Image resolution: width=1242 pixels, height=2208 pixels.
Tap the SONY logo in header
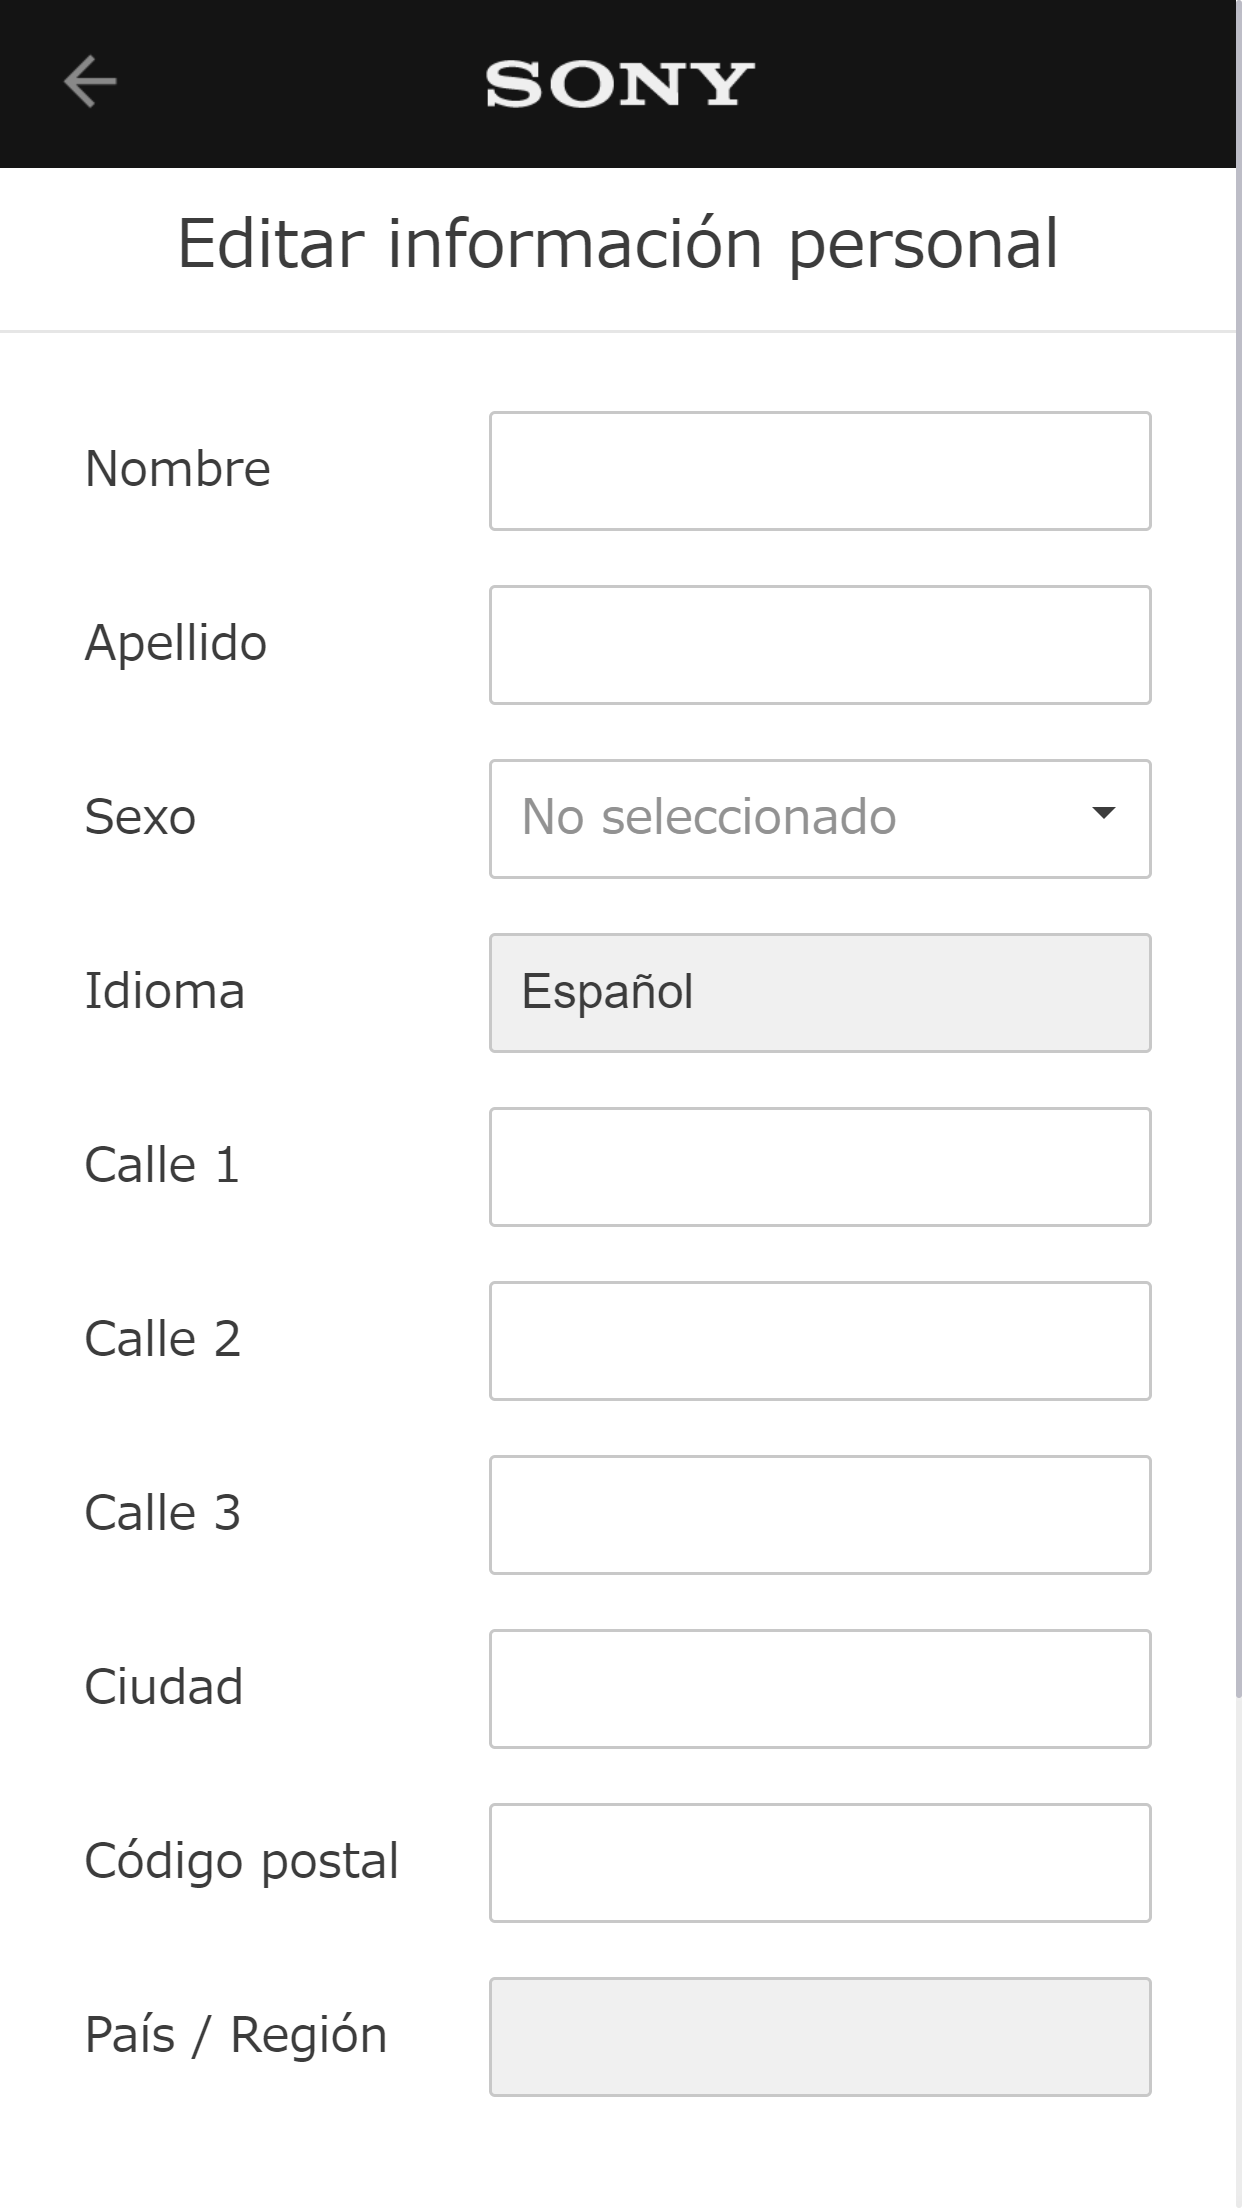620,84
